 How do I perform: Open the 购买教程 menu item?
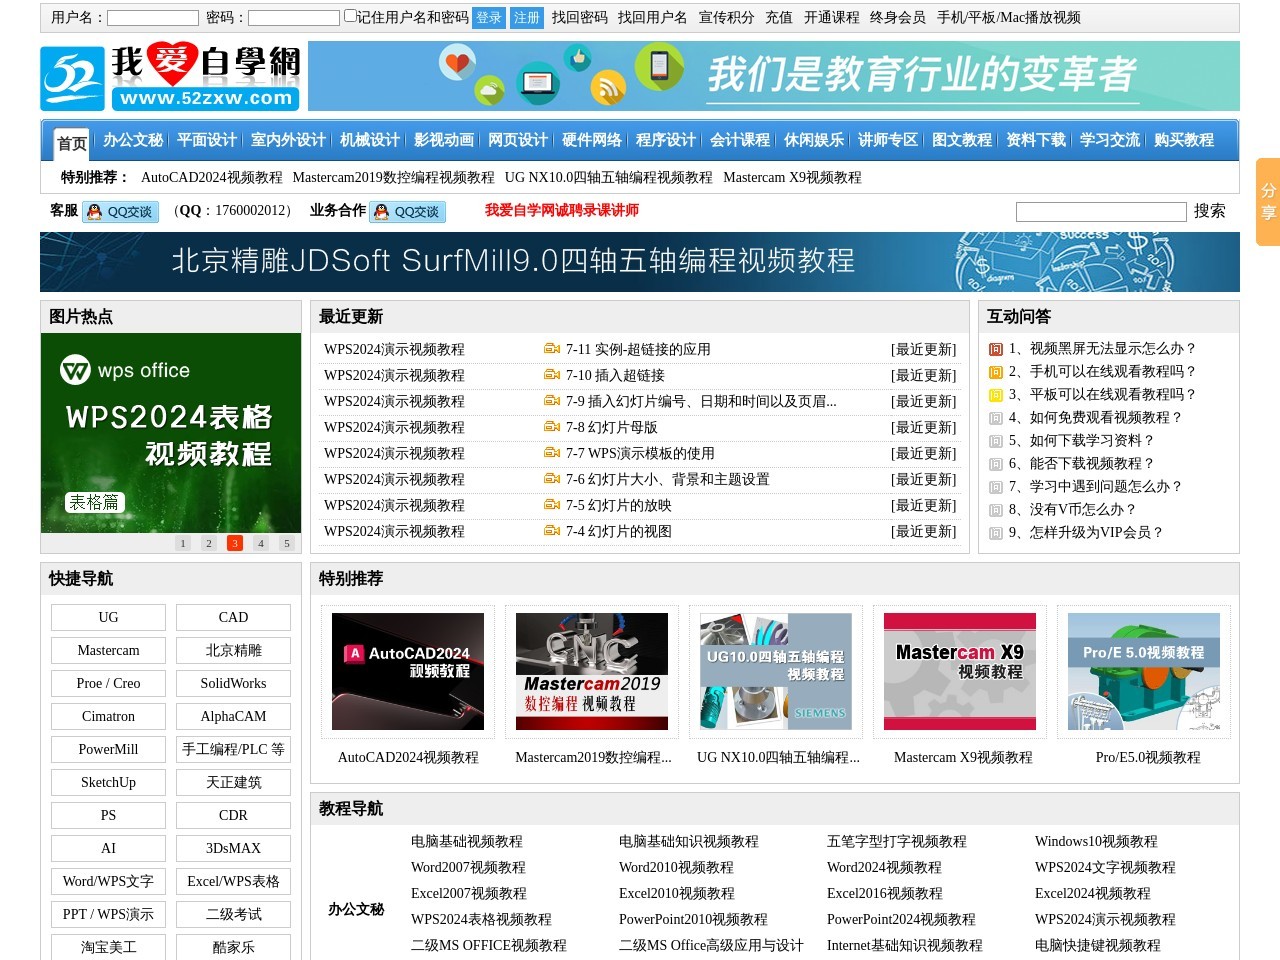[x=1184, y=140]
